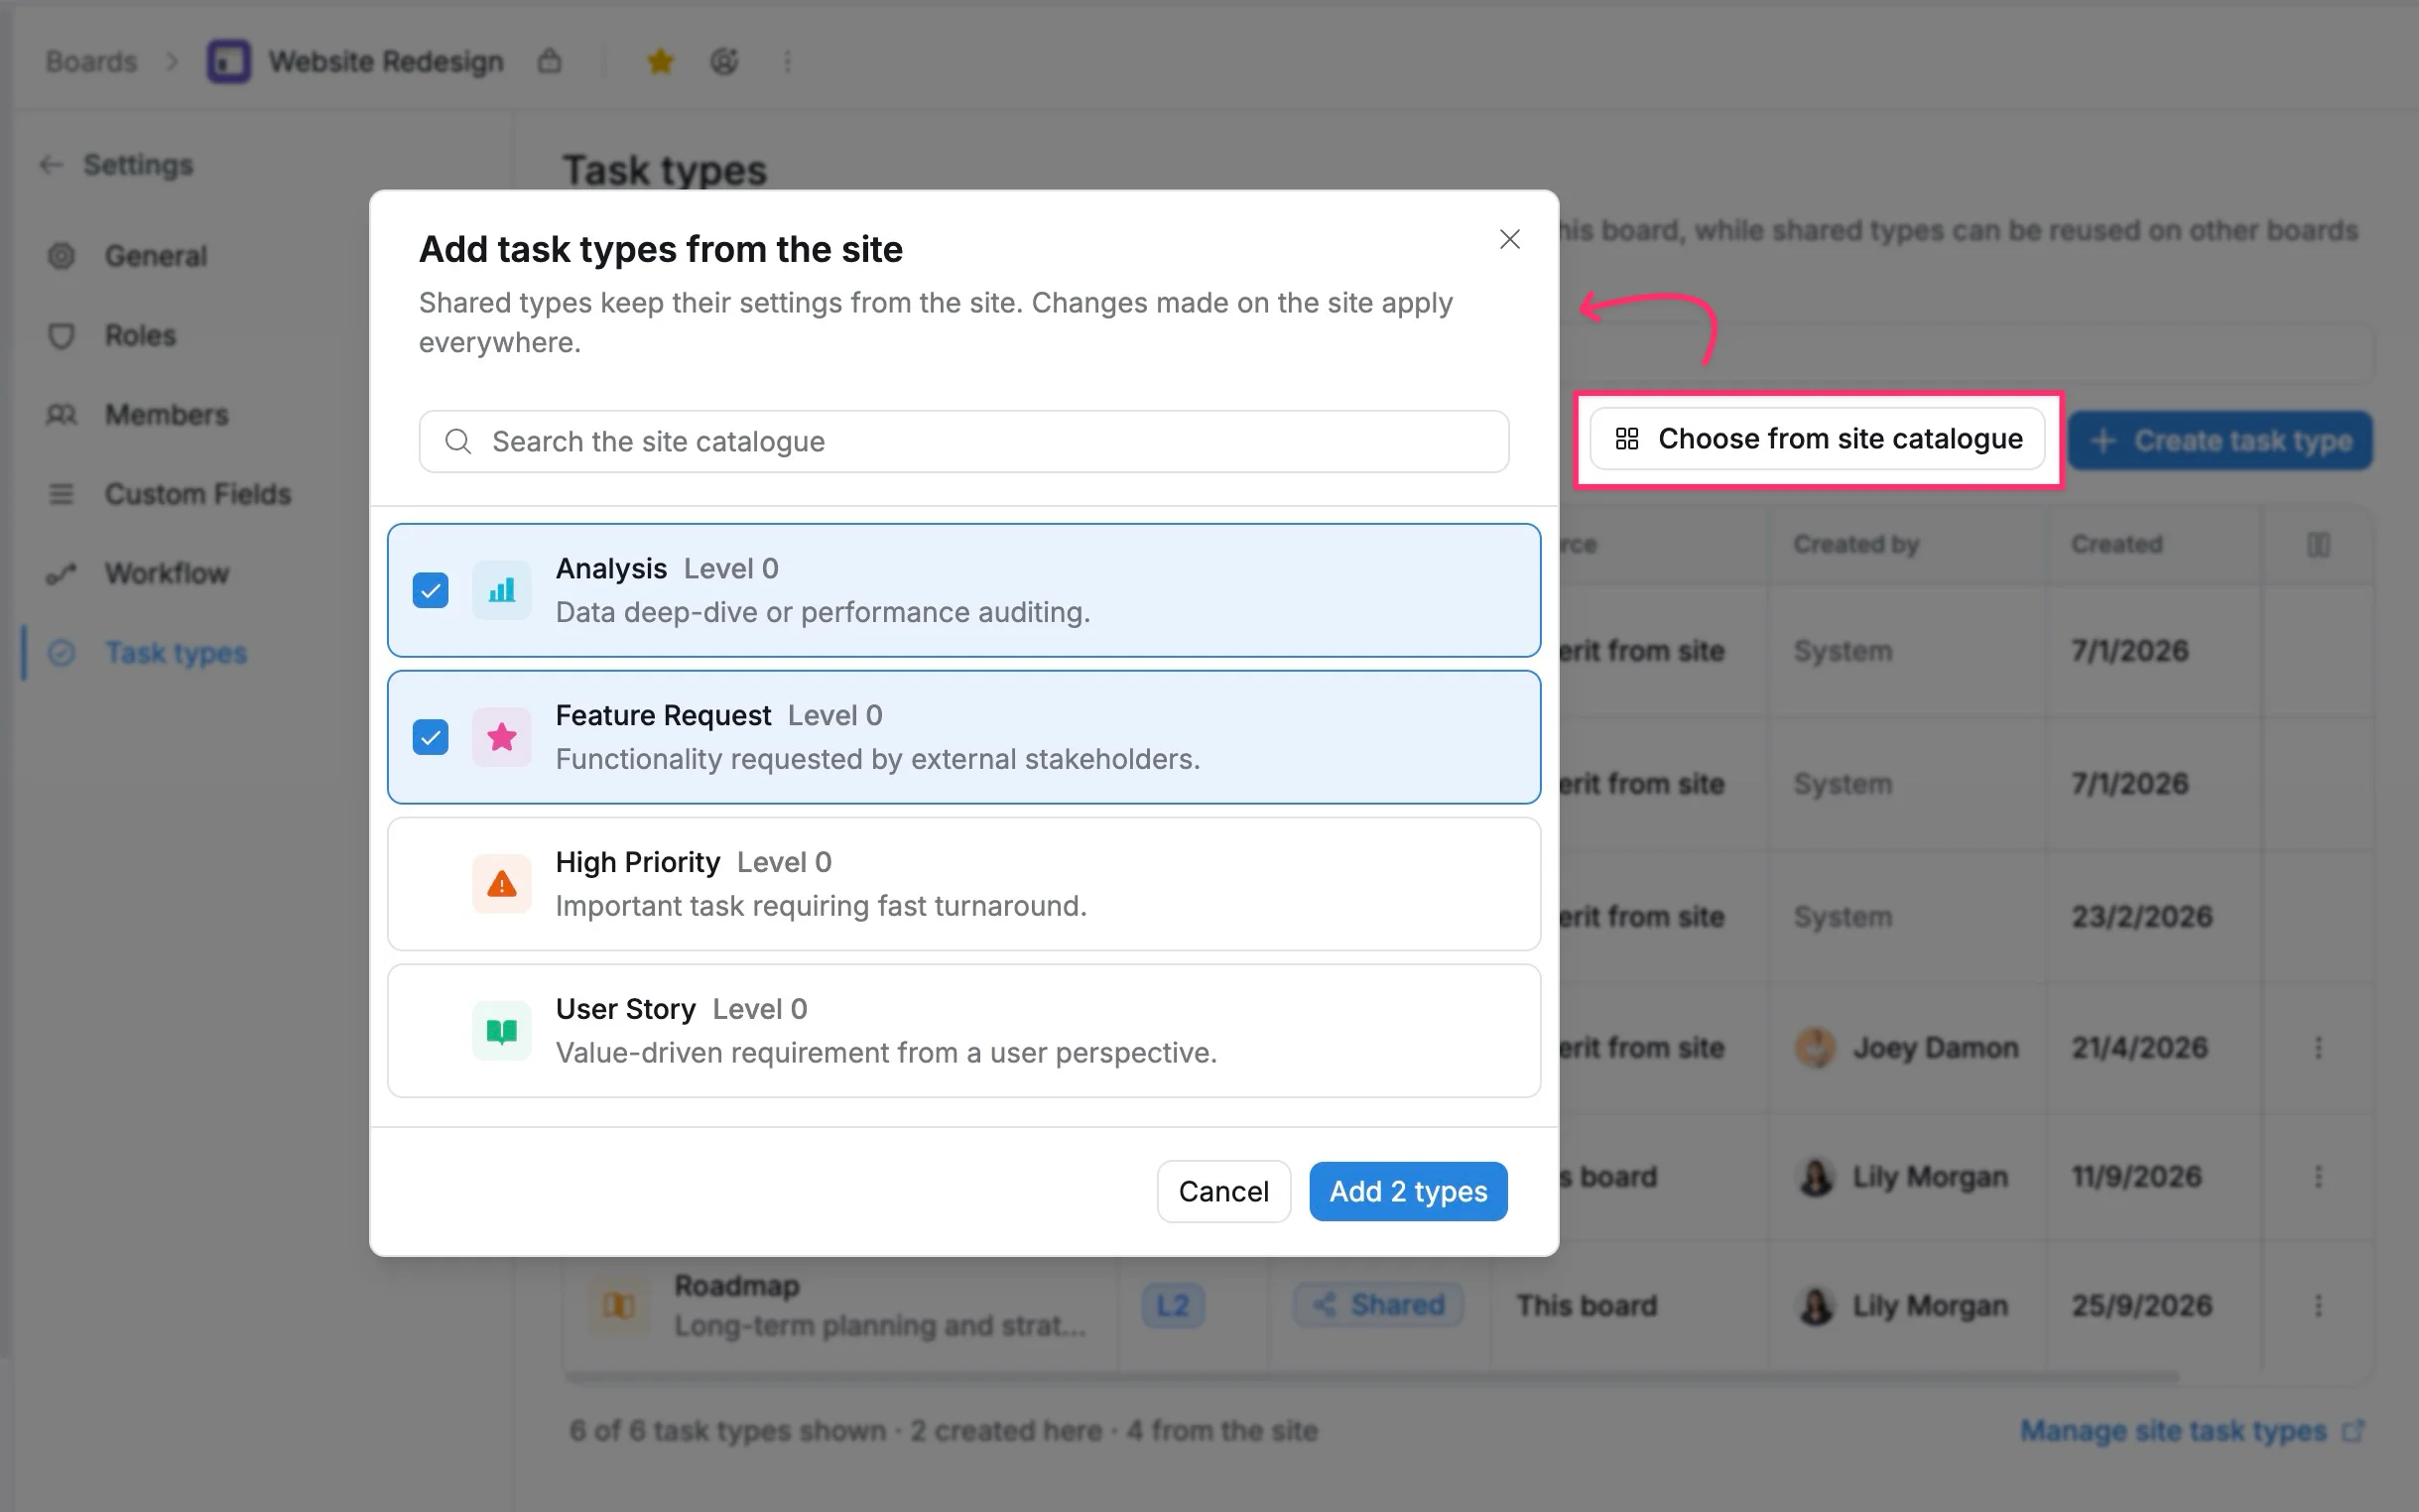2419x1512 pixels.
Task: Click the Workflow icon in sidebar
Action: click(x=61, y=573)
